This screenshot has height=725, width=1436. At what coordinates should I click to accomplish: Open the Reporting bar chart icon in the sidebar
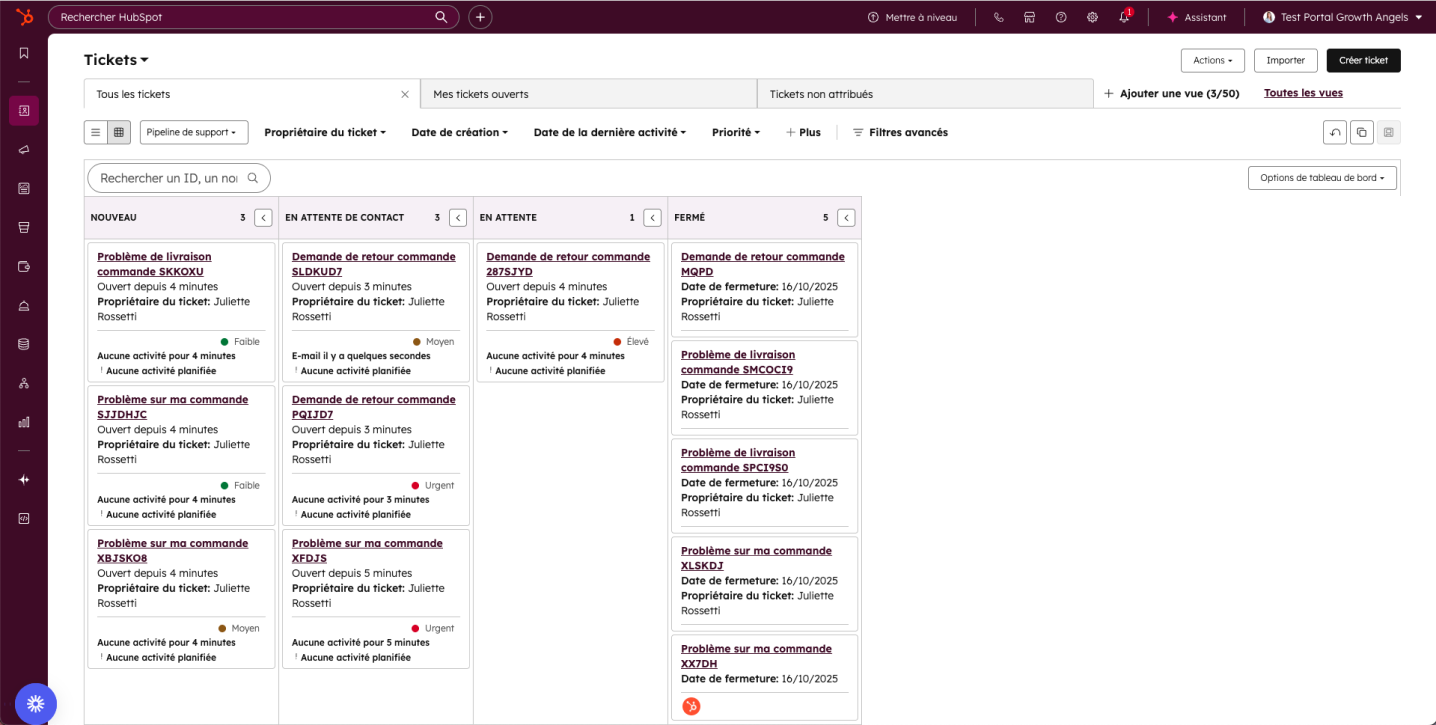click(23, 421)
